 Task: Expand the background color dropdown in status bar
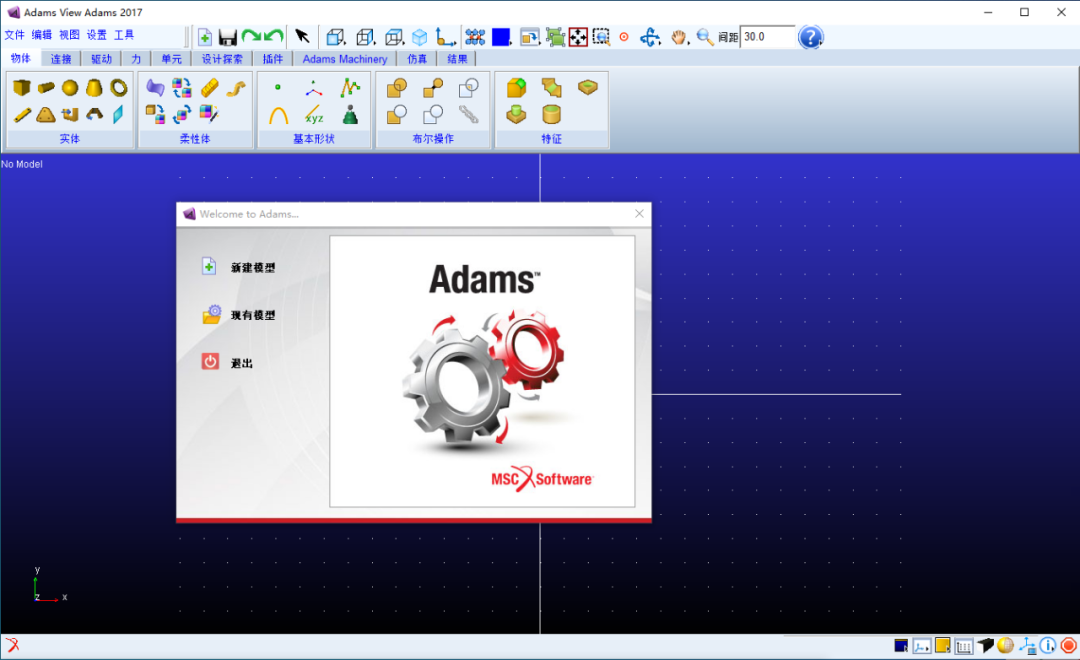(901, 646)
